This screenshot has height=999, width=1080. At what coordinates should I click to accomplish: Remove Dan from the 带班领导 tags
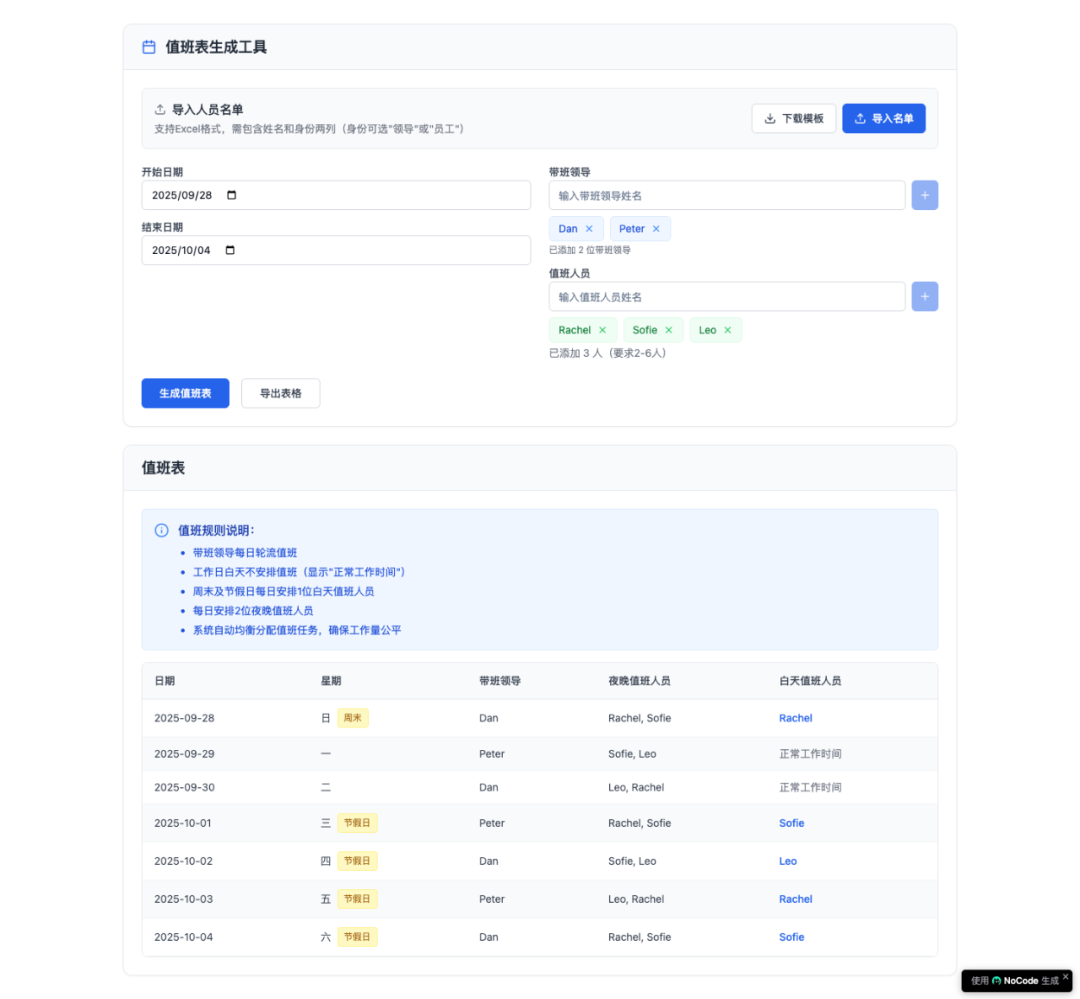tap(589, 229)
